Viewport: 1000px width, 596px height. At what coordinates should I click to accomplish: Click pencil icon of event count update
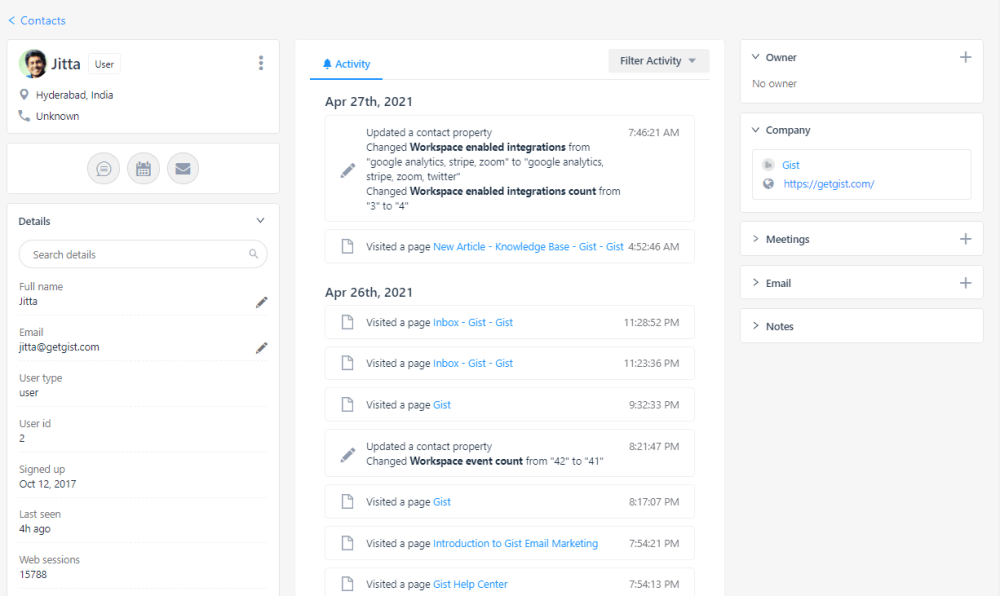pos(348,454)
